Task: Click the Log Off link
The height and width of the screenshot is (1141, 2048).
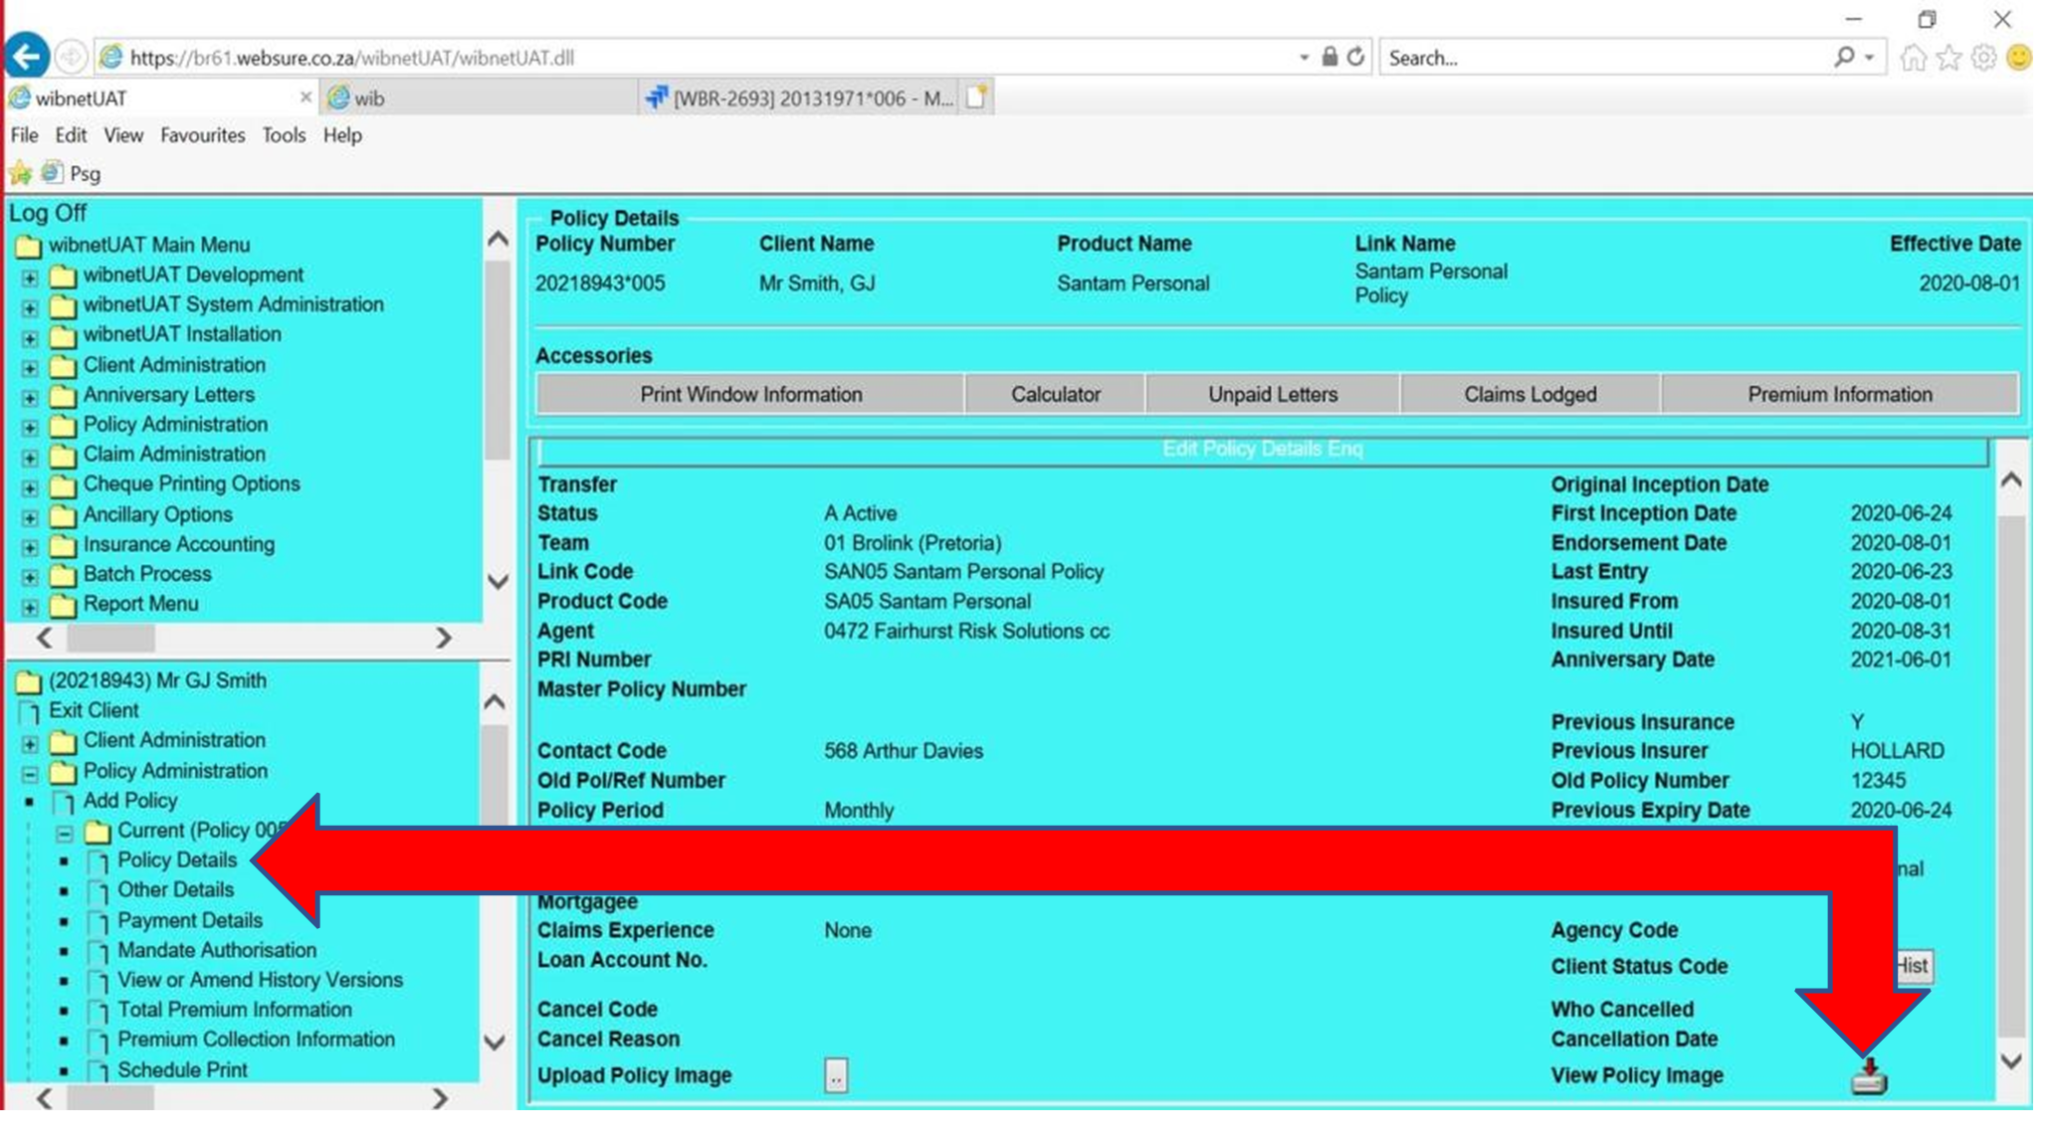Action: tap(48, 213)
